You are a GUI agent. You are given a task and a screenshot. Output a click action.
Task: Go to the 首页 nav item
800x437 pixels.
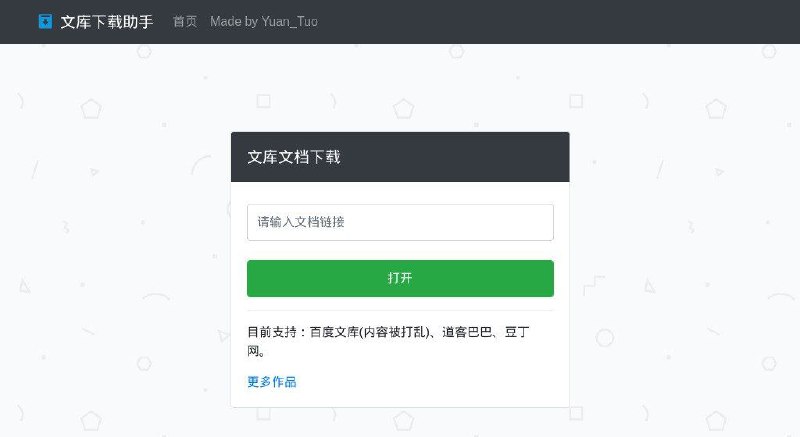pyautogui.click(x=185, y=21)
